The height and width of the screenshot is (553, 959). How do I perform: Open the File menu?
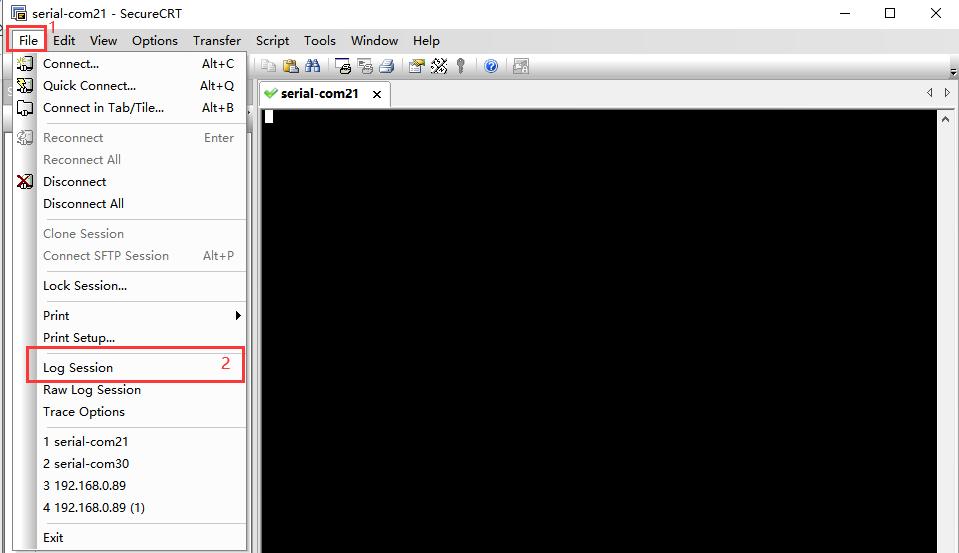(x=28, y=40)
